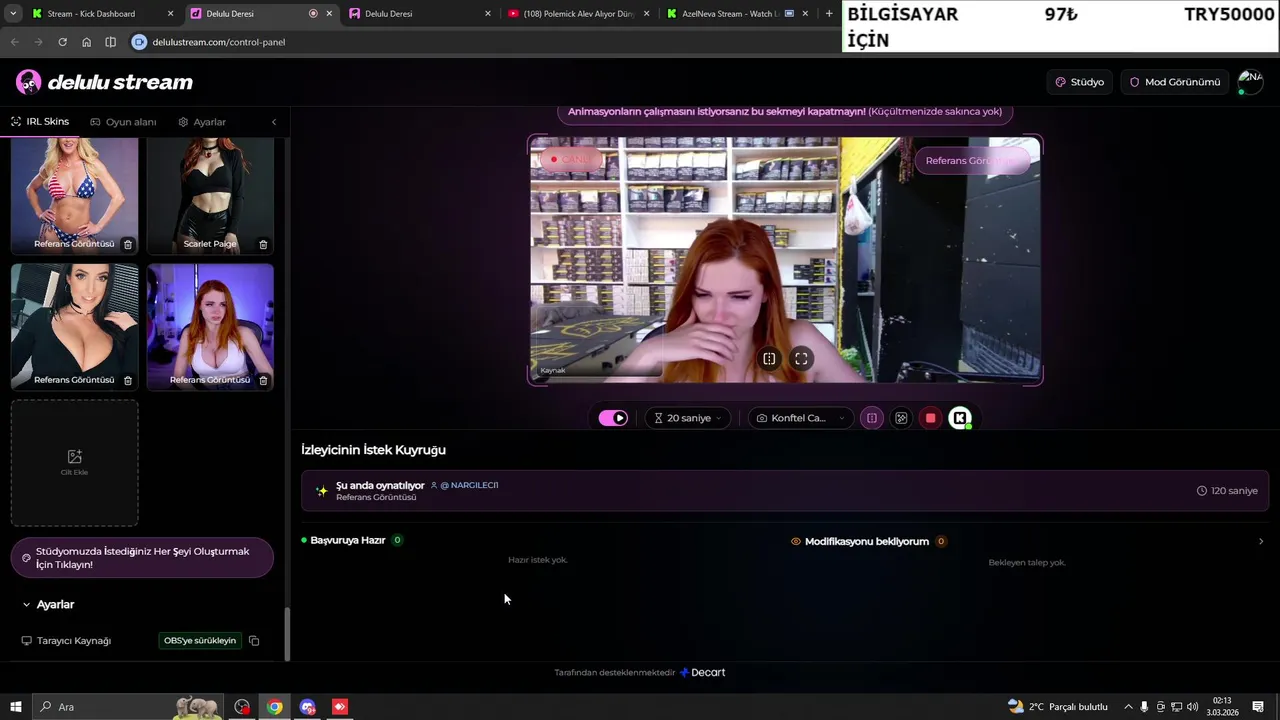Open the red AnyDesk taskbar icon
1280x720 pixels.
point(340,707)
